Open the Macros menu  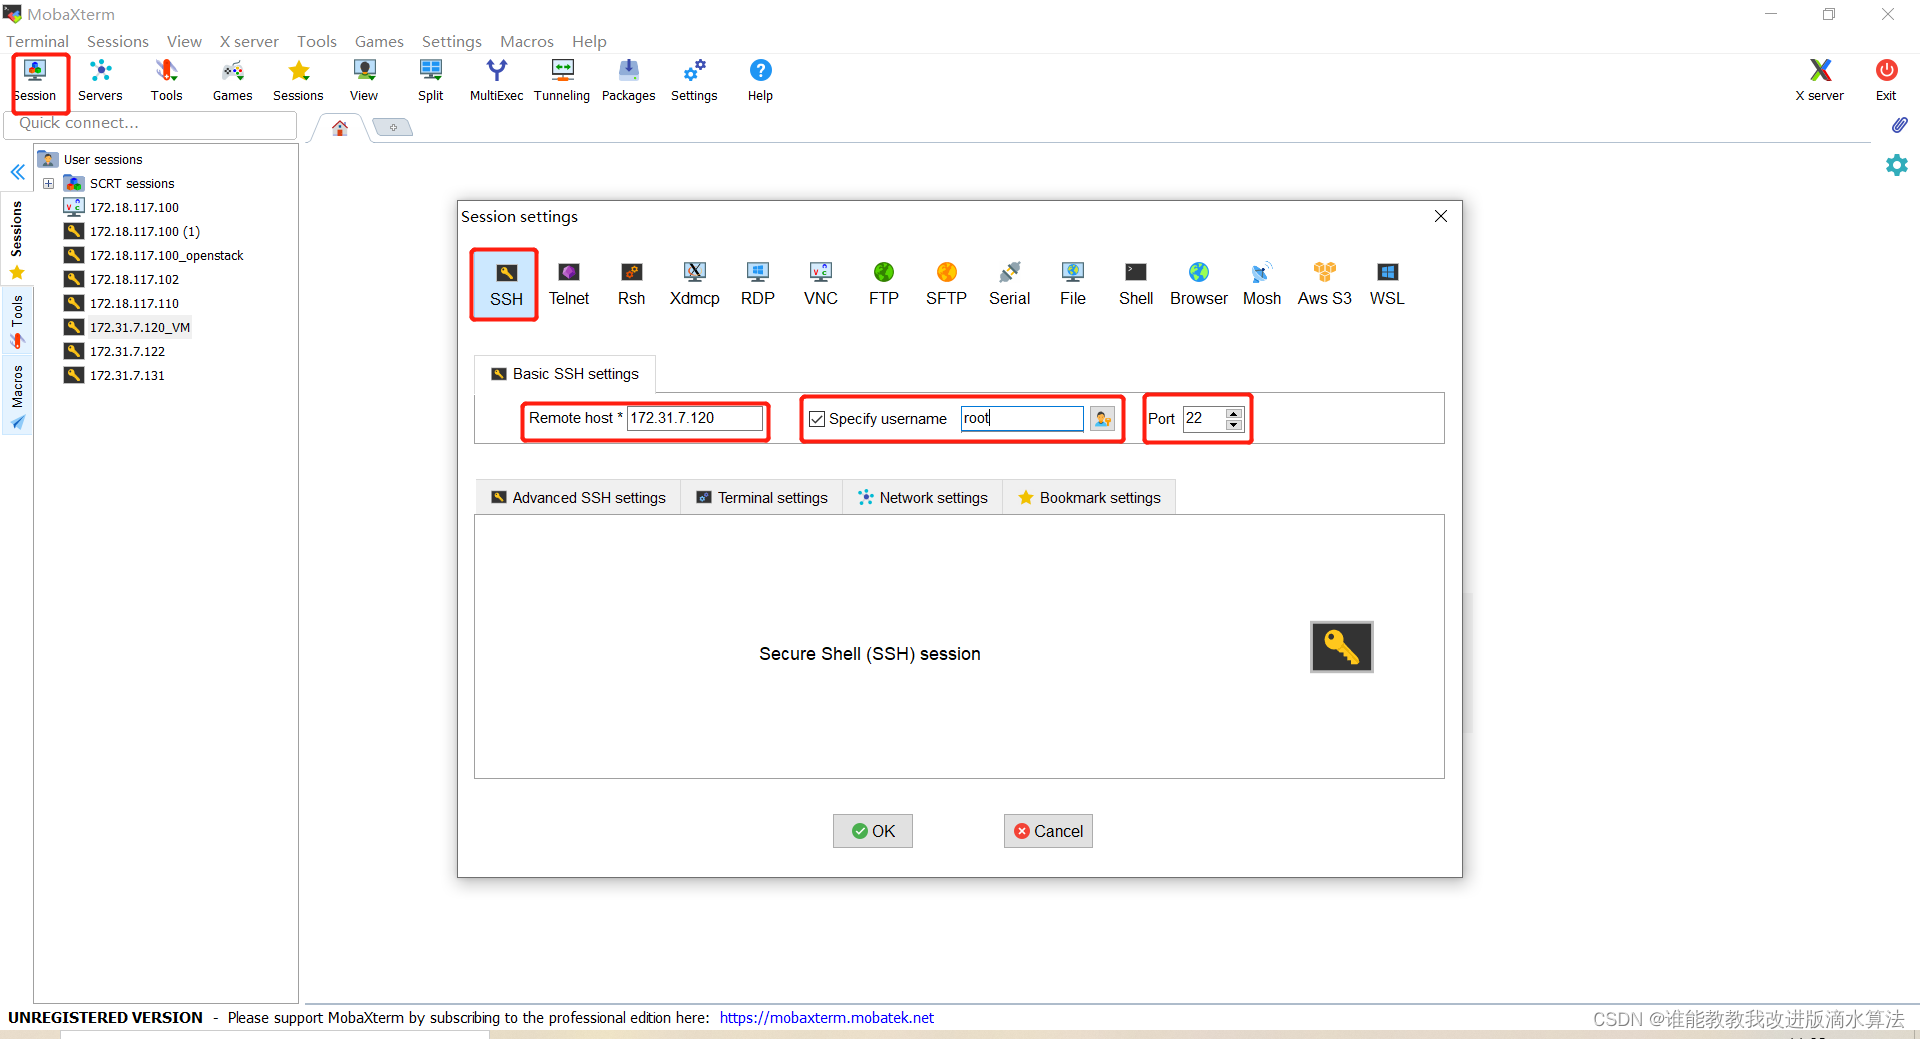point(527,41)
